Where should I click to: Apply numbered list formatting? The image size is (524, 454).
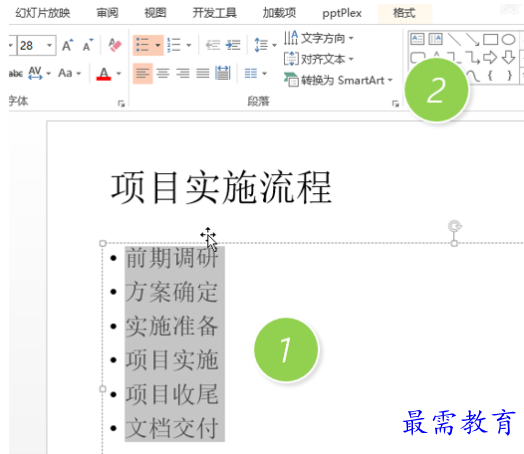pyautogui.click(x=174, y=45)
